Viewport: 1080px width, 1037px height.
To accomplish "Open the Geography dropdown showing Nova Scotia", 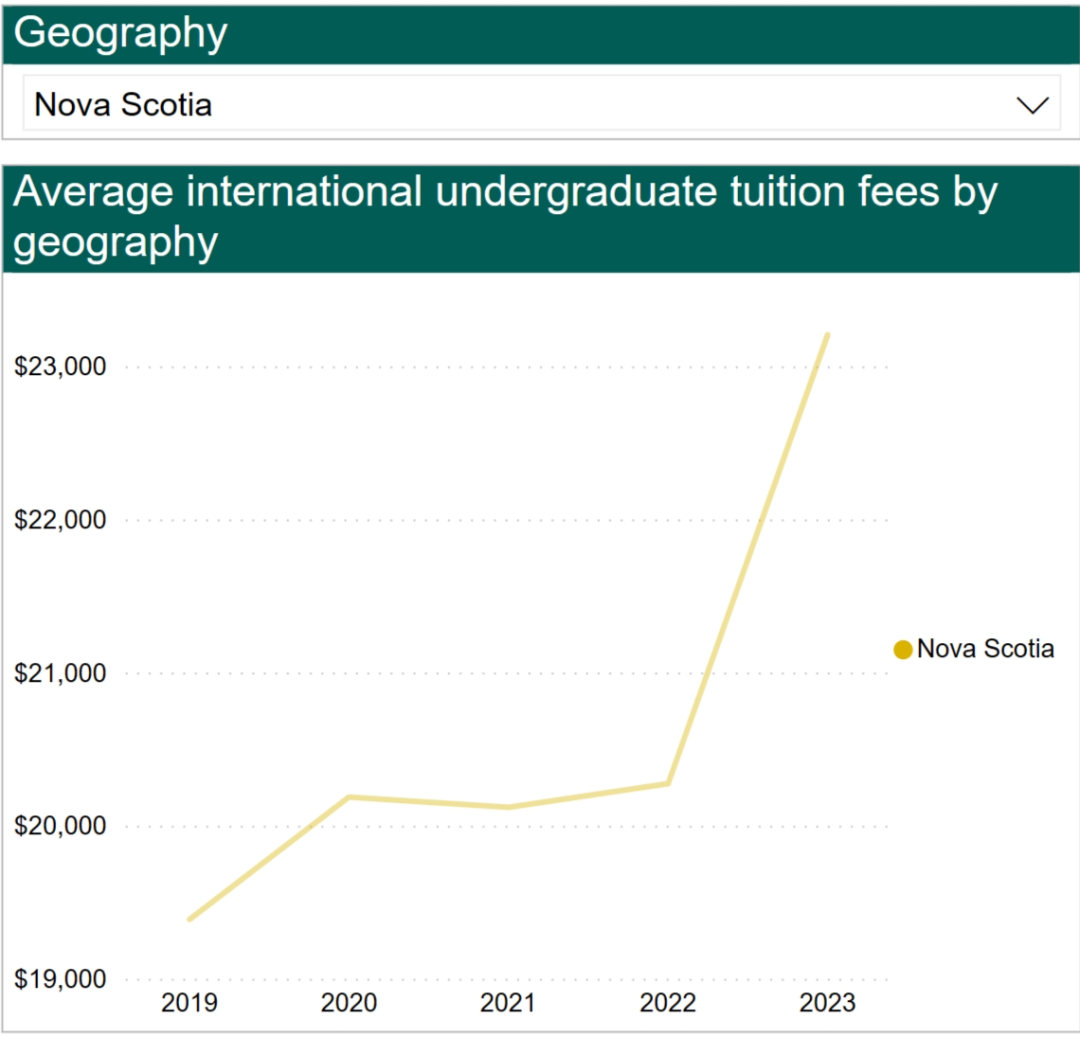I will [x=541, y=104].
